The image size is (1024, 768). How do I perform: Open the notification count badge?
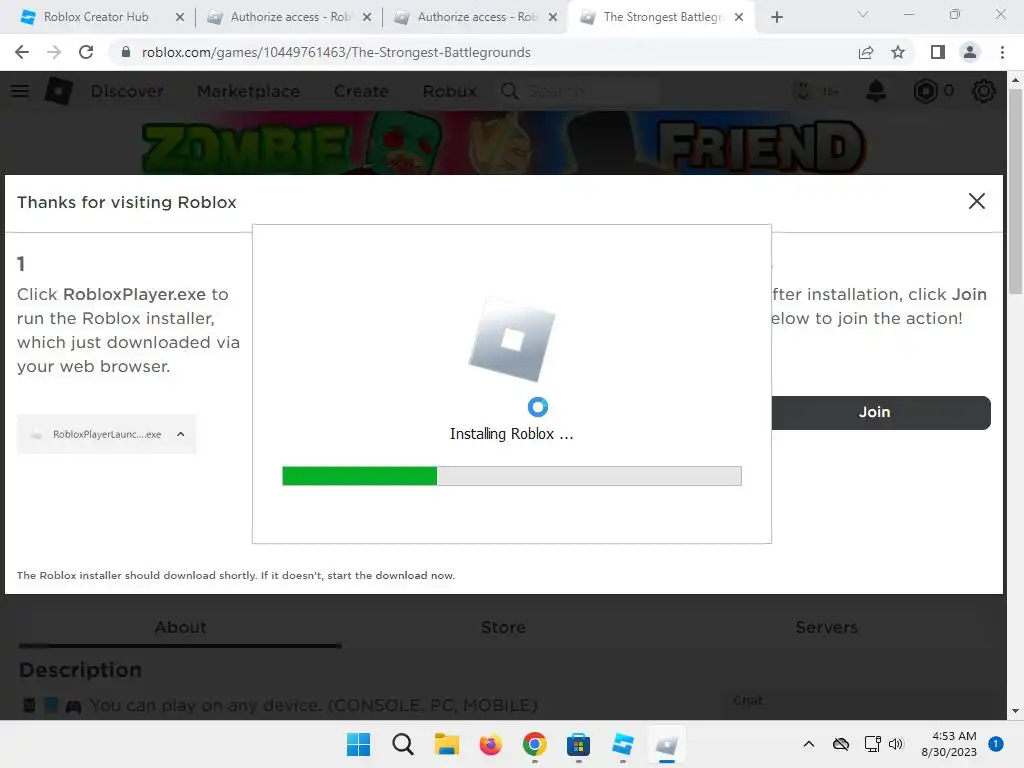tap(996, 744)
